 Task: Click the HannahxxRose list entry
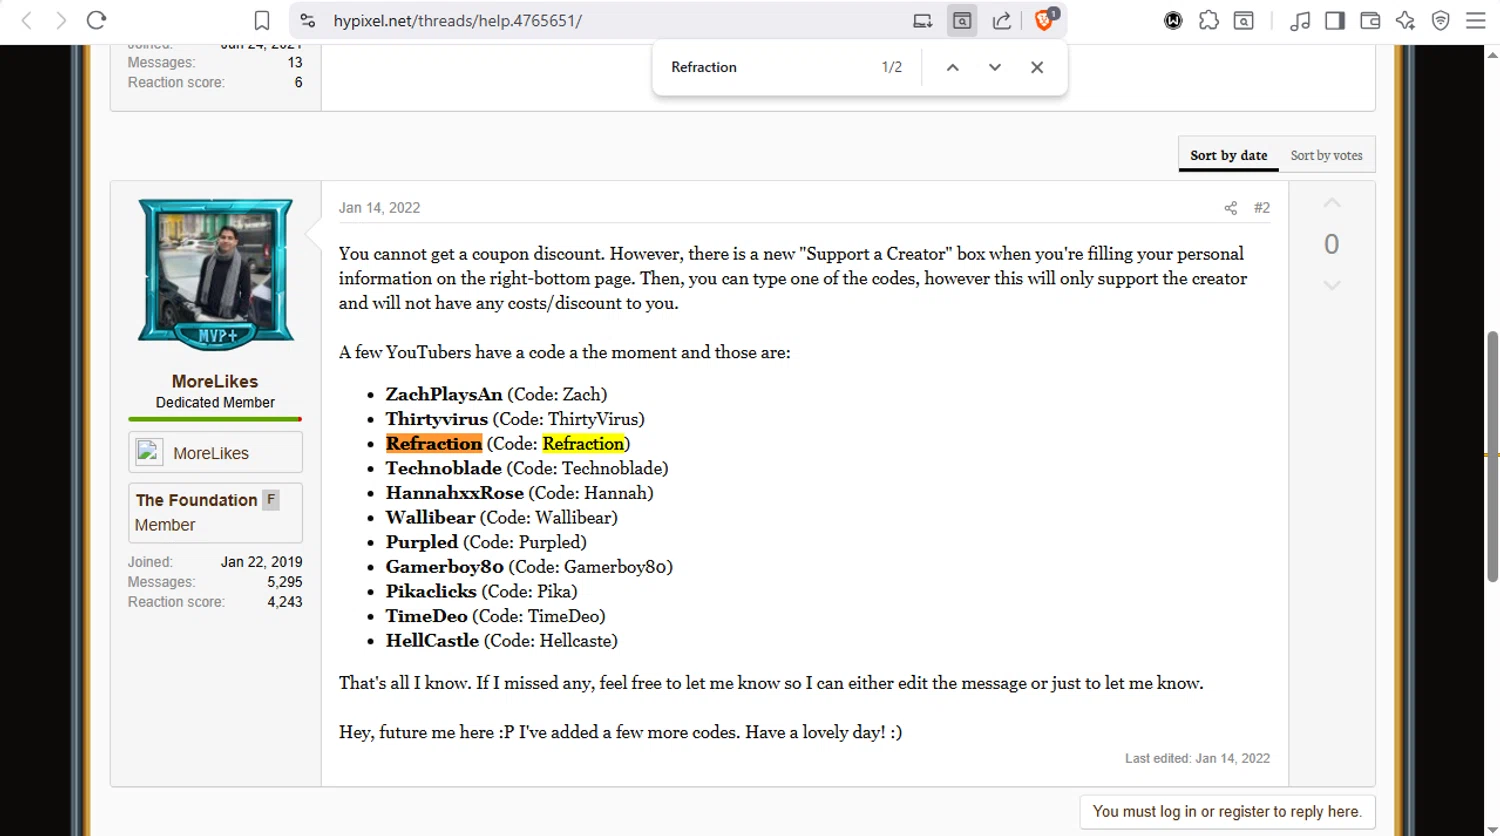pos(519,493)
